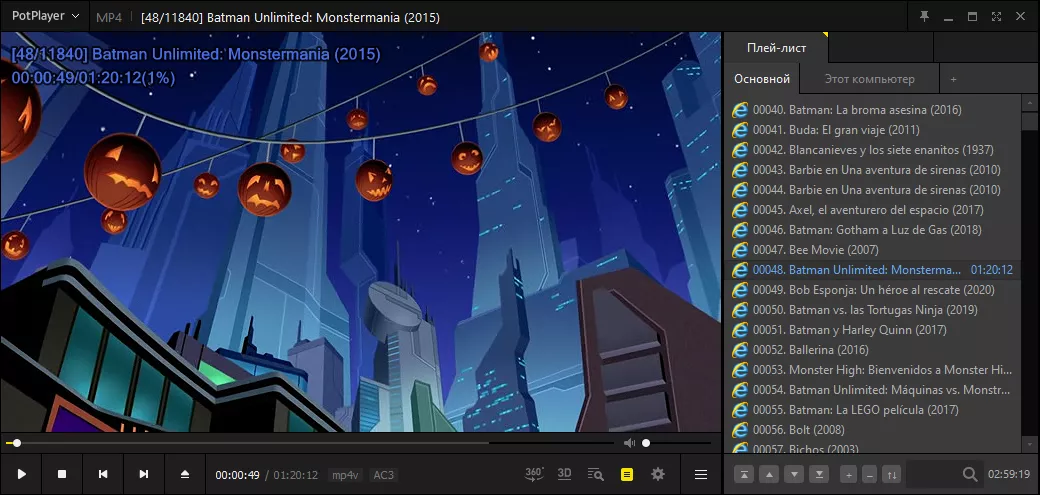Move the playlist item down
This screenshot has height=495, width=1040.
click(x=795, y=474)
